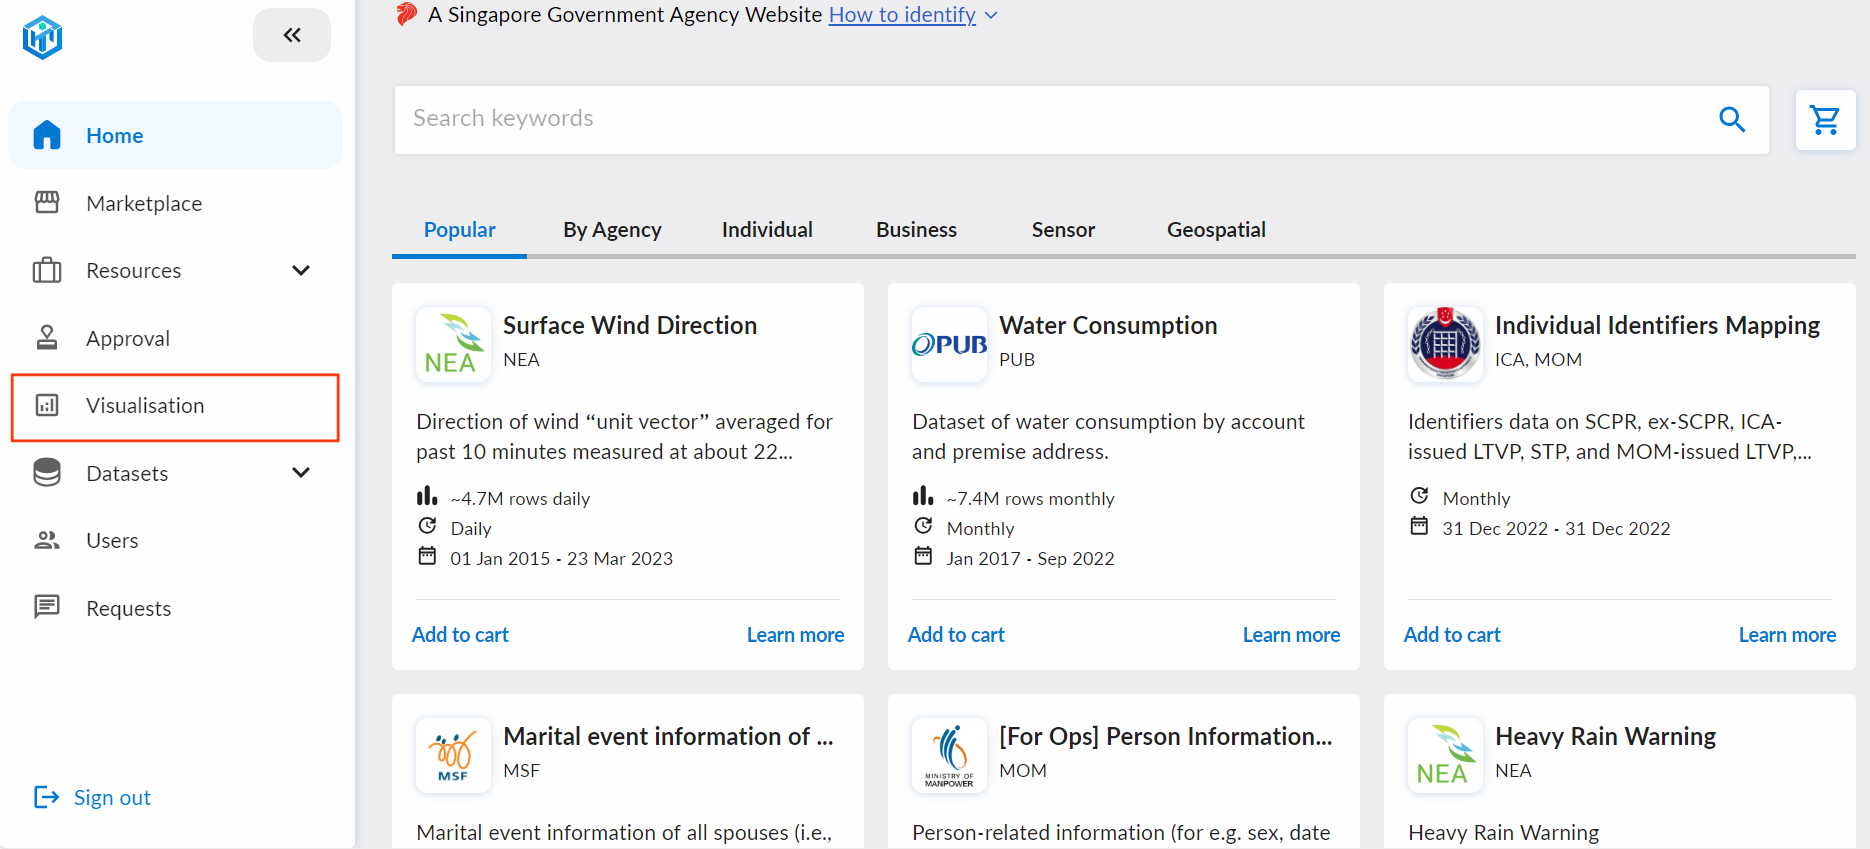Switch to the Geospatial tab
1870x849 pixels.
tap(1216, 230)
